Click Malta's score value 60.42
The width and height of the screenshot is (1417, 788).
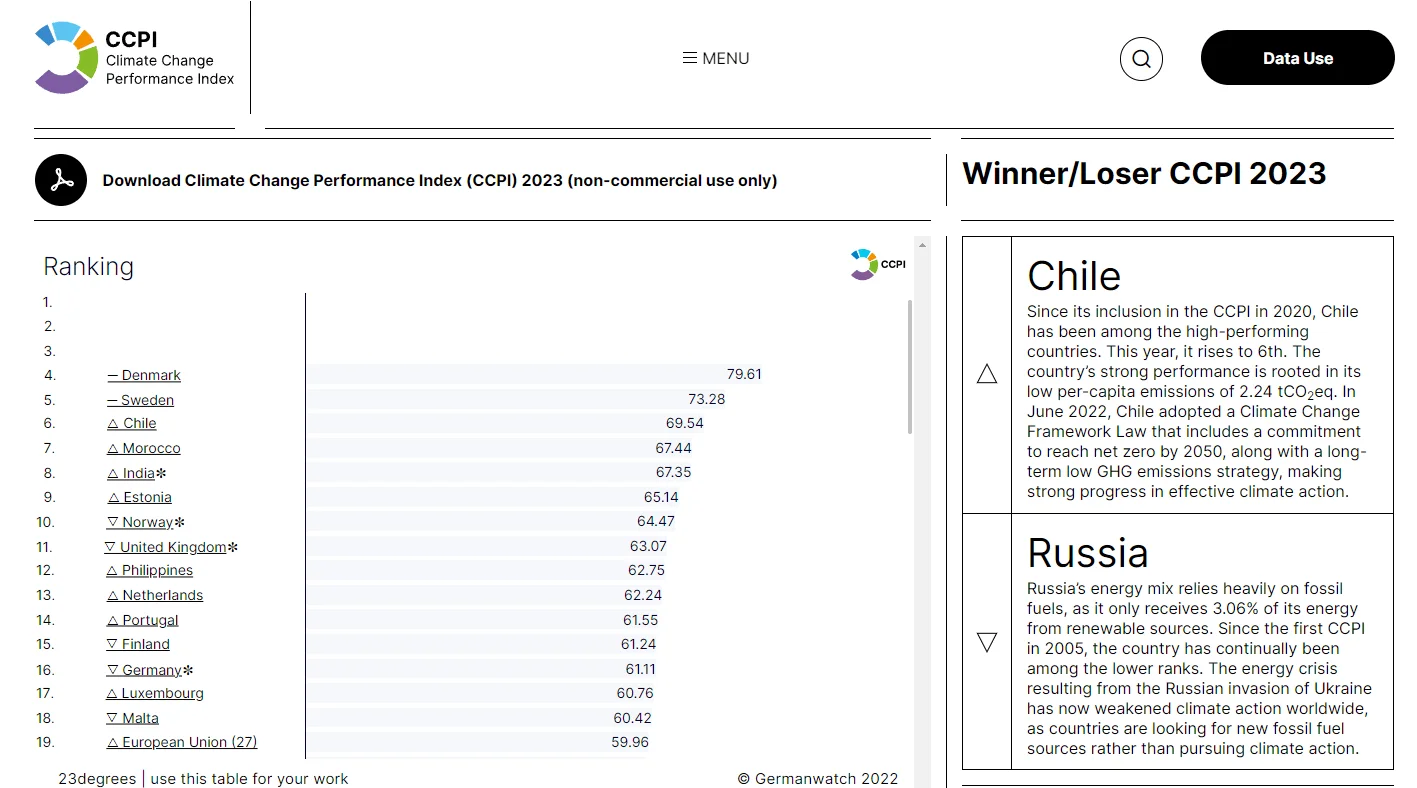(x=633, y=718)
